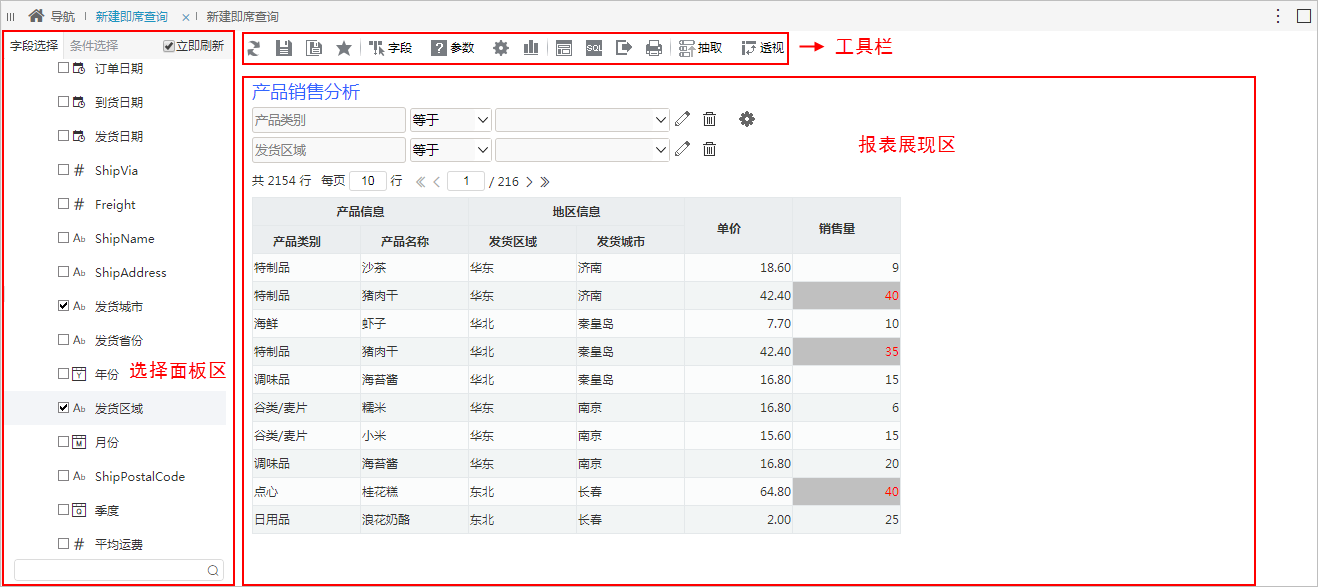Click the rows-per-page input box

(x=368, y=181)
